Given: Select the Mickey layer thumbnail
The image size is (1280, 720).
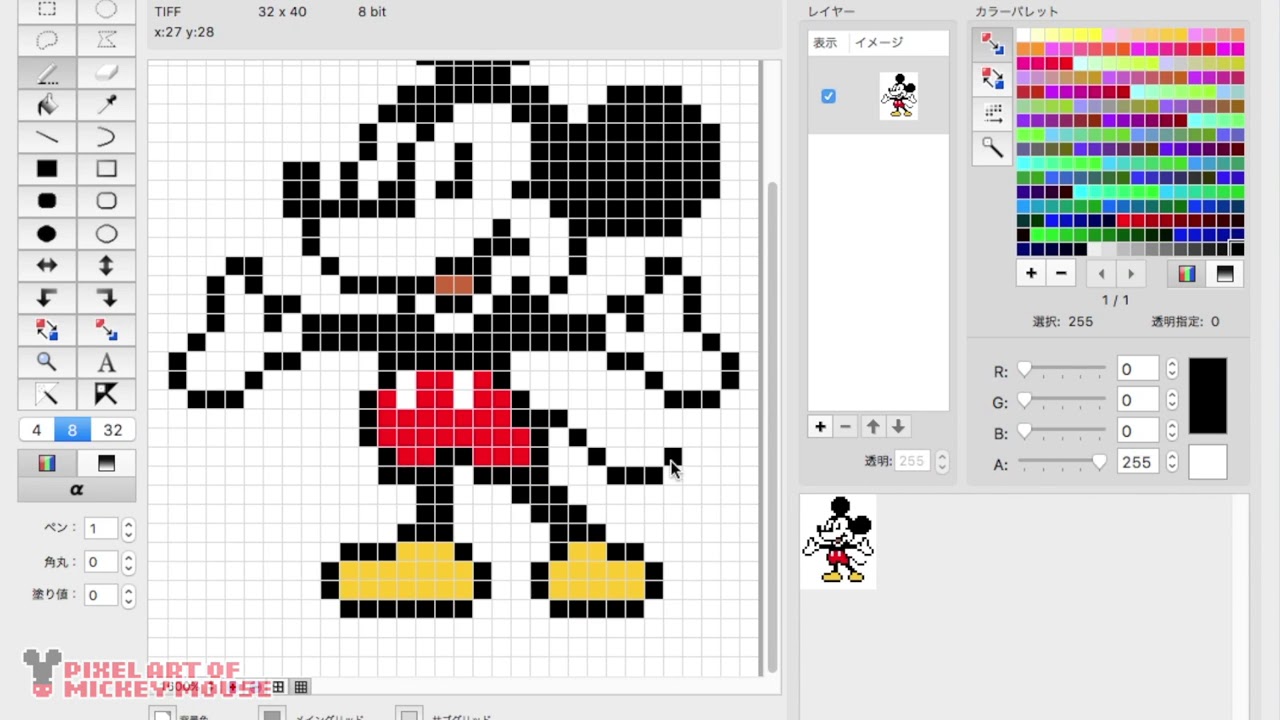Looking at the screenshot, I should [x=898, y=96].
